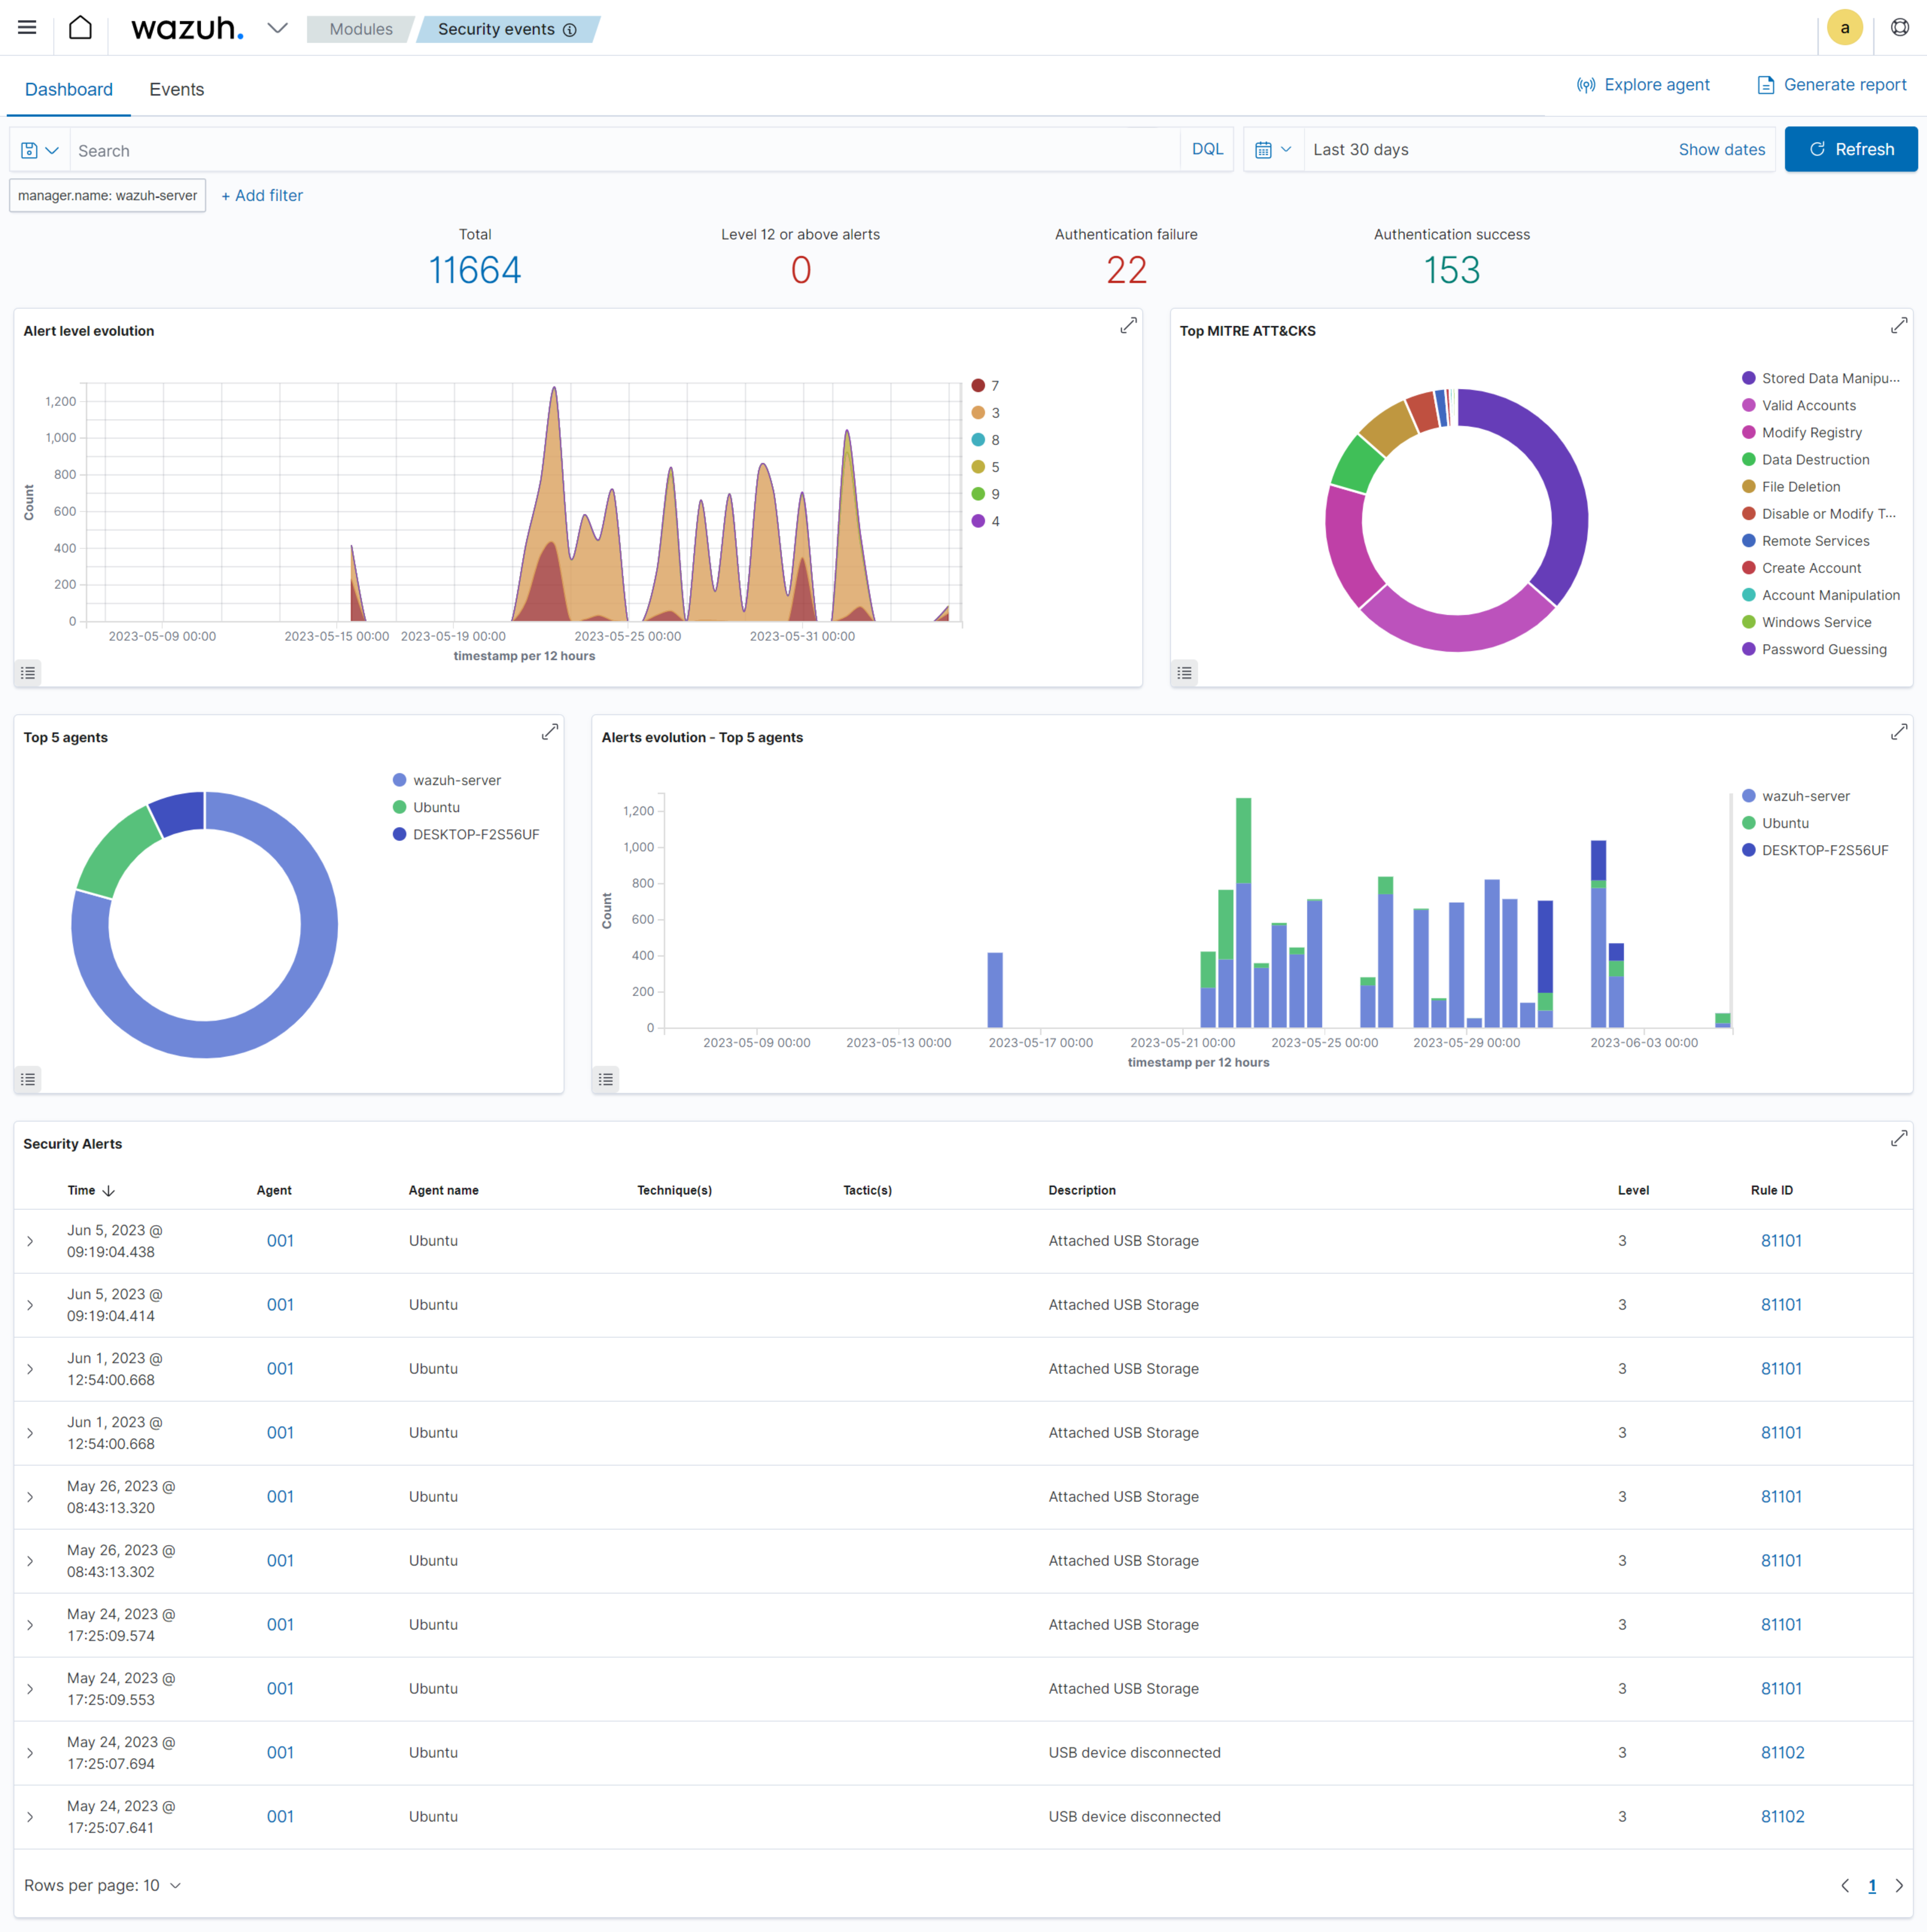Viewport: 1927px width, 1932px height.
Task: Click Show dates link
Action: [x=1721, y=149]
